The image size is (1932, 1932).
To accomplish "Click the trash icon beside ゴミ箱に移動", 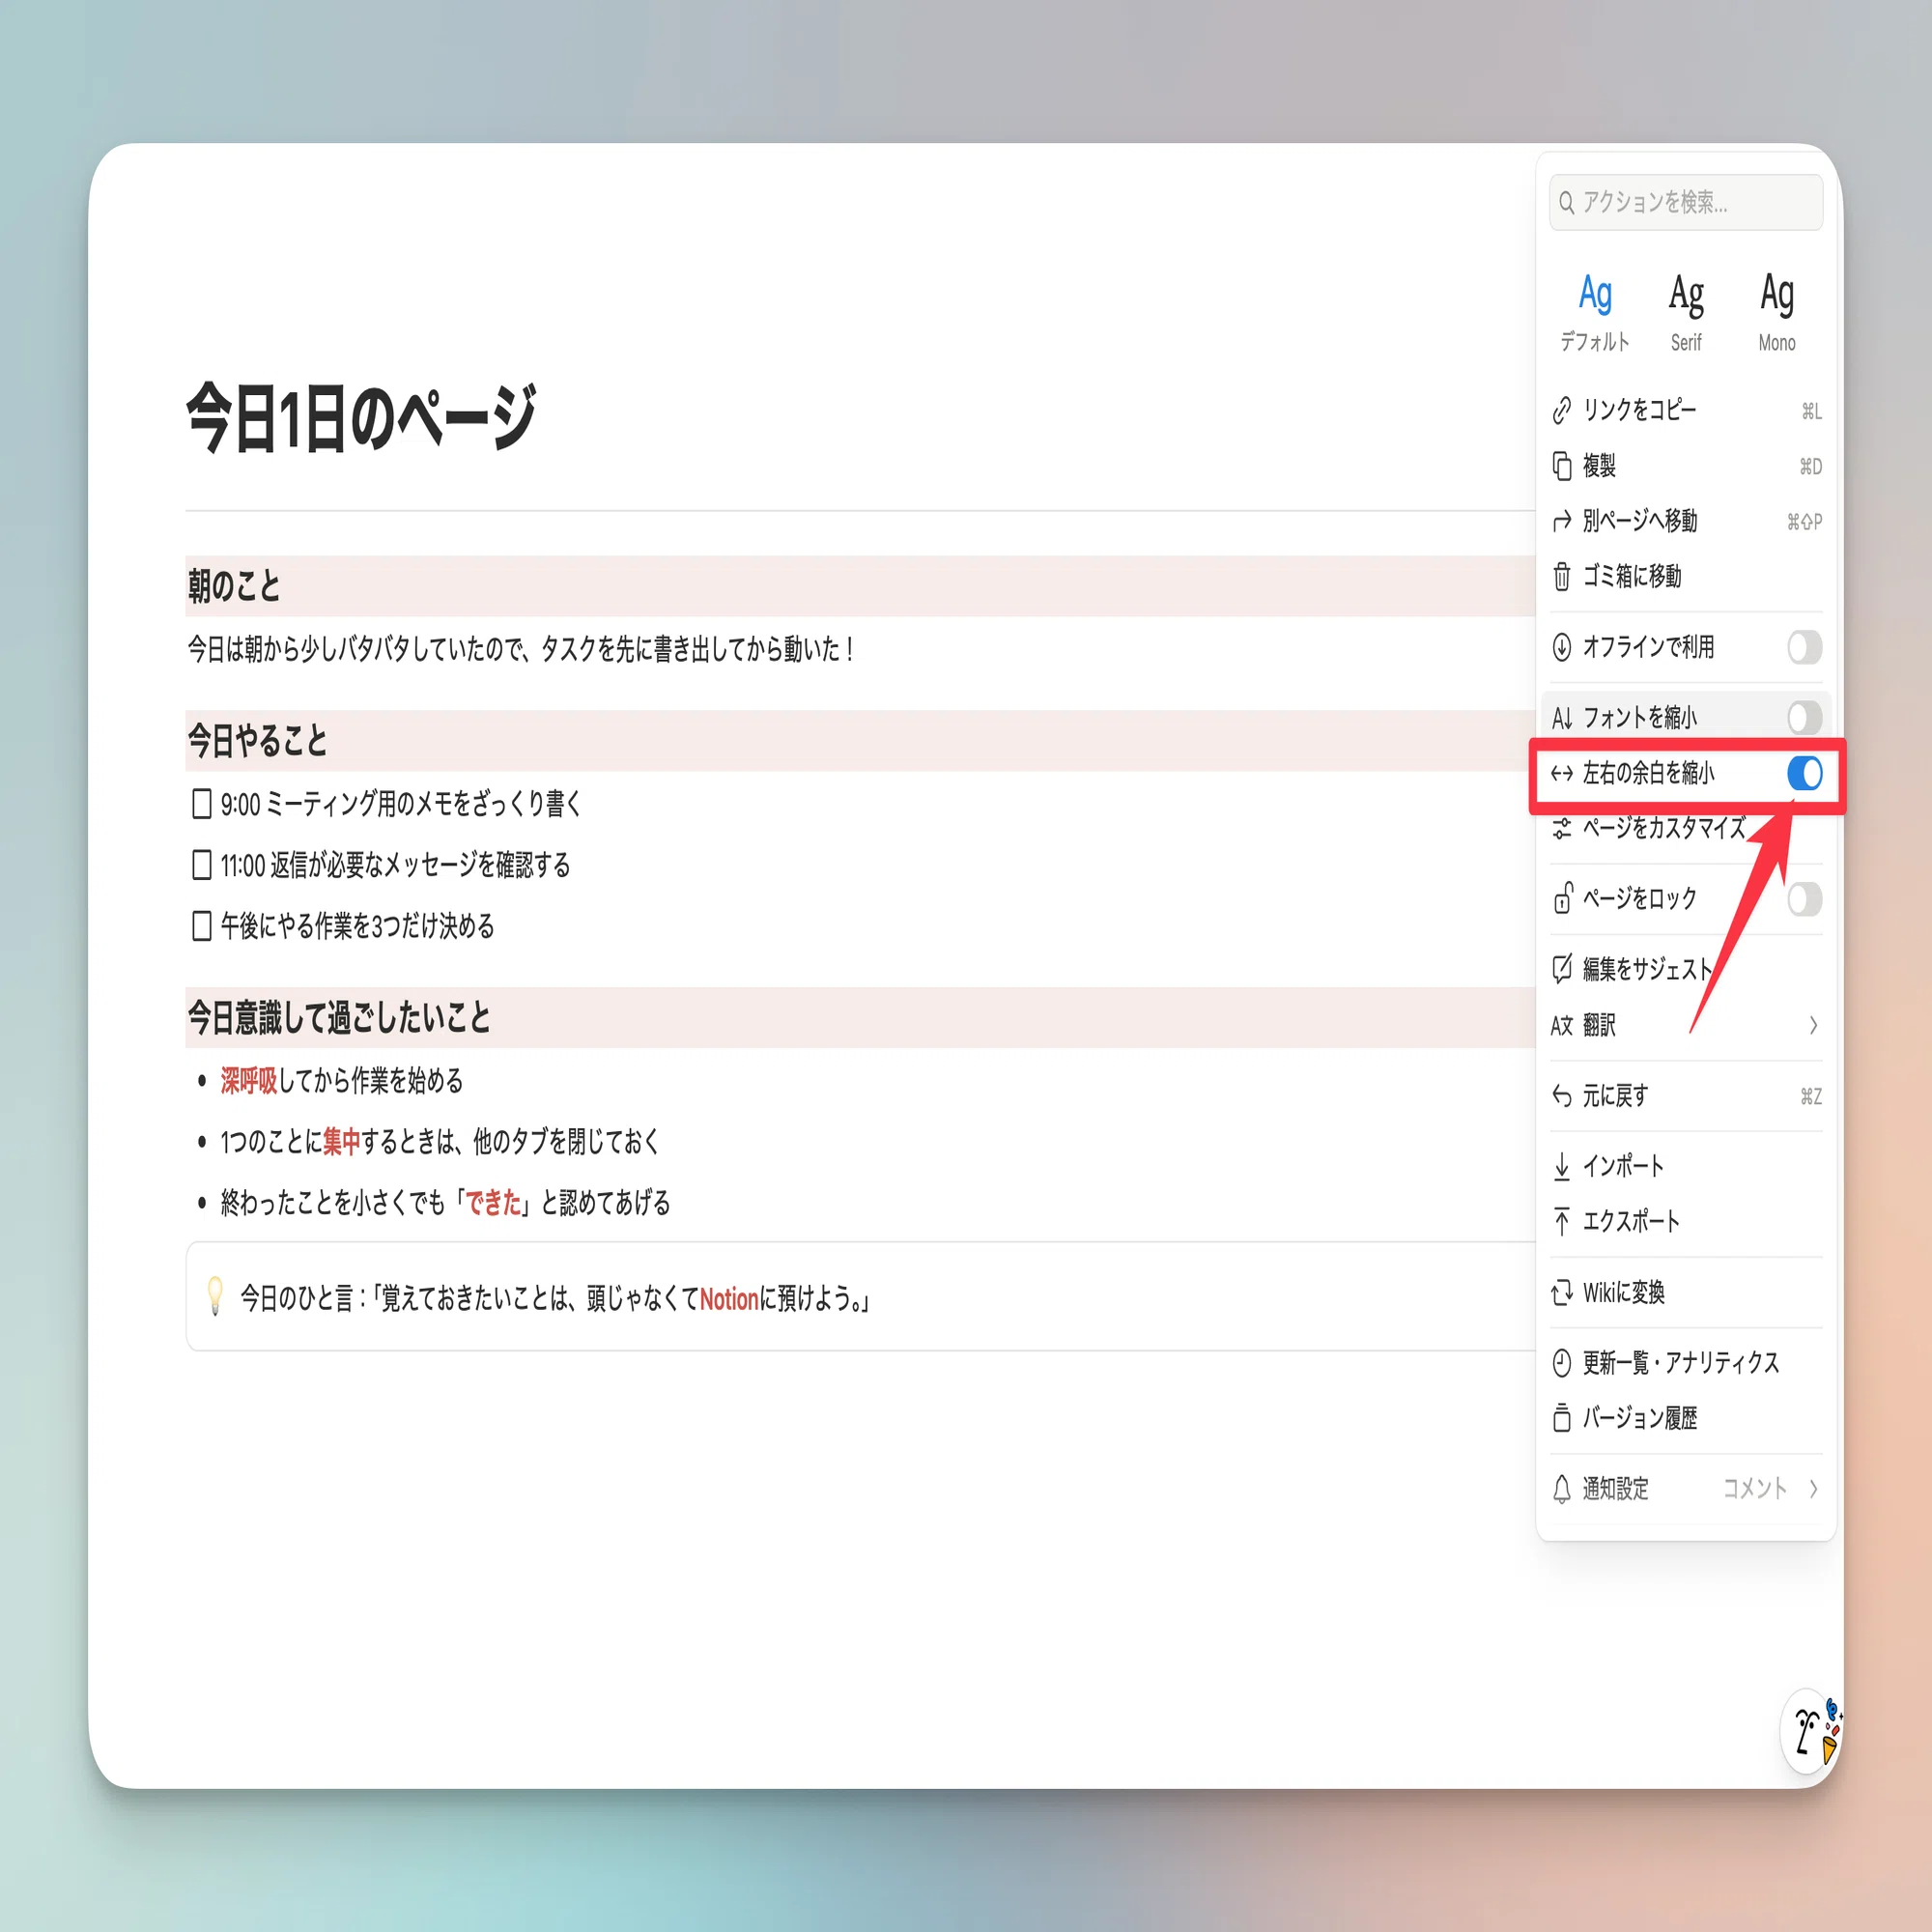I will click(x=1561, y=576).
